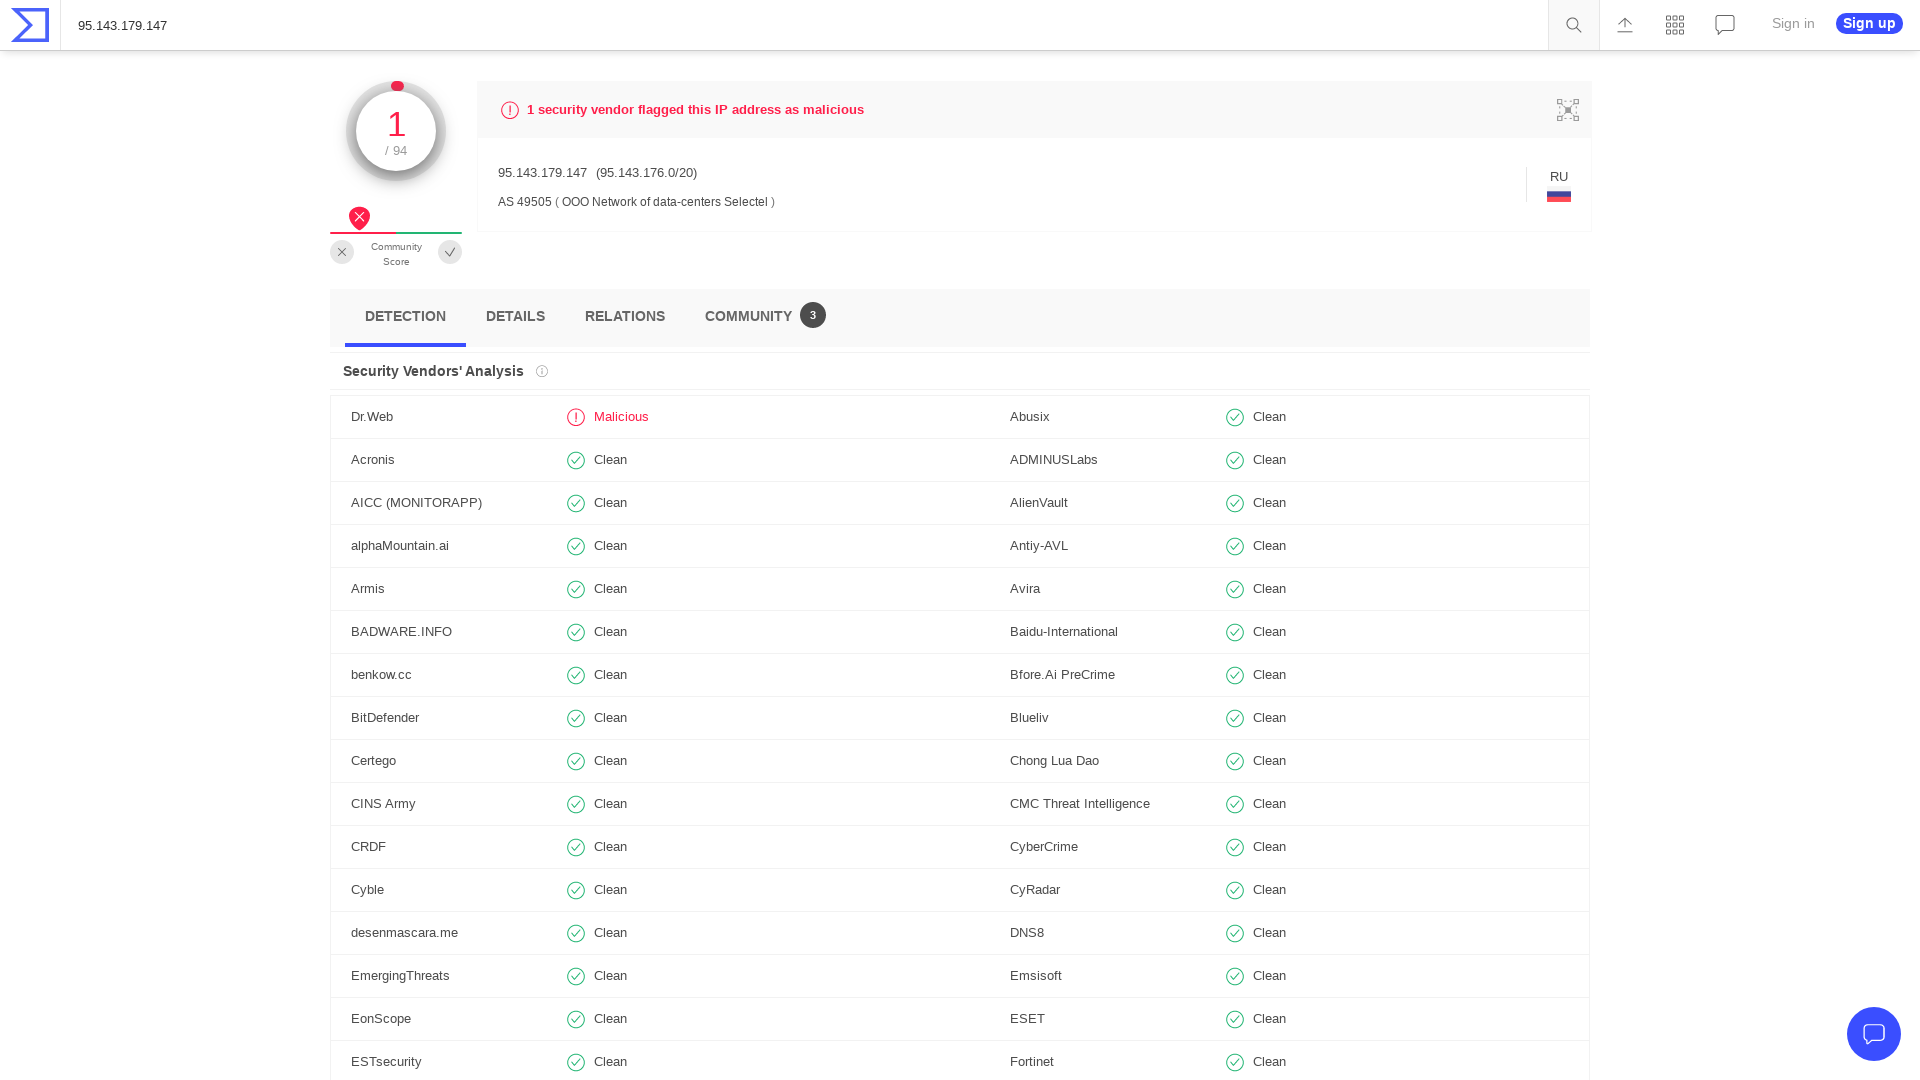The image size is (1920, 1080).
Task: Click the info icon next to Security Vendors' Analysis
Action: pyautogui.click(x=542, y=371)
